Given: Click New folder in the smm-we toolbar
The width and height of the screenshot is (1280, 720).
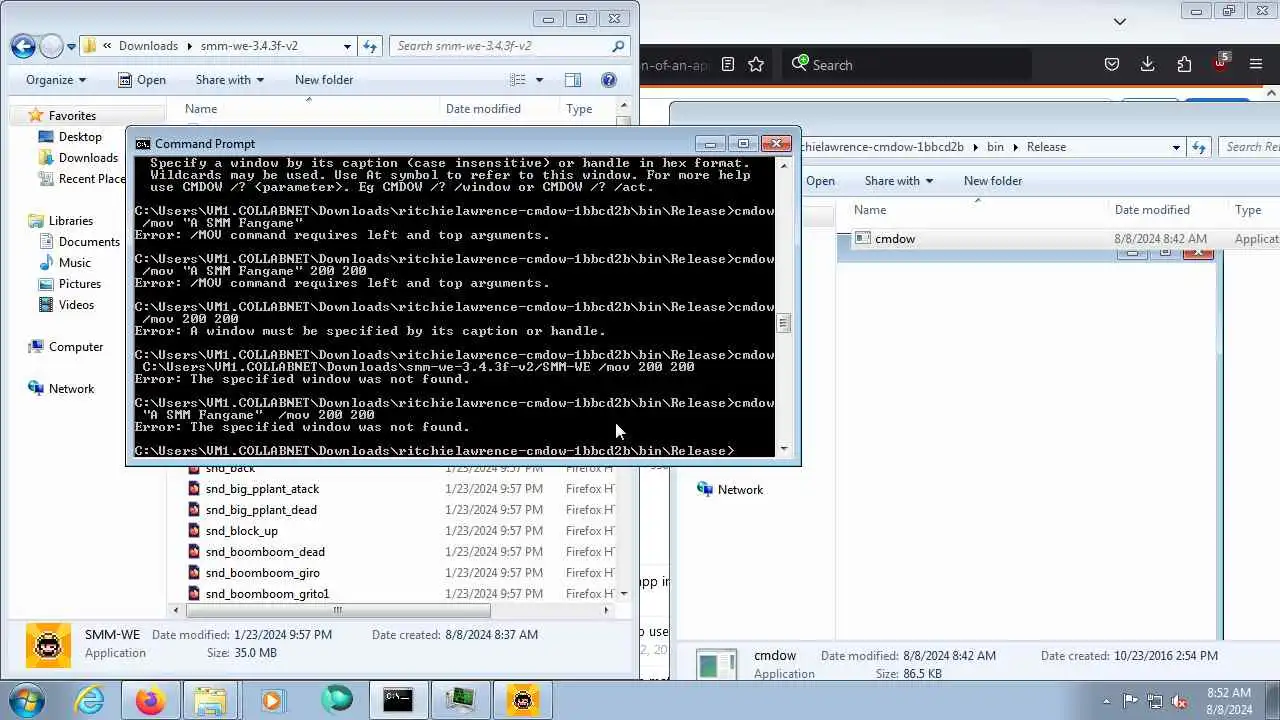Looking at the screenshot, I should (324, 80).
